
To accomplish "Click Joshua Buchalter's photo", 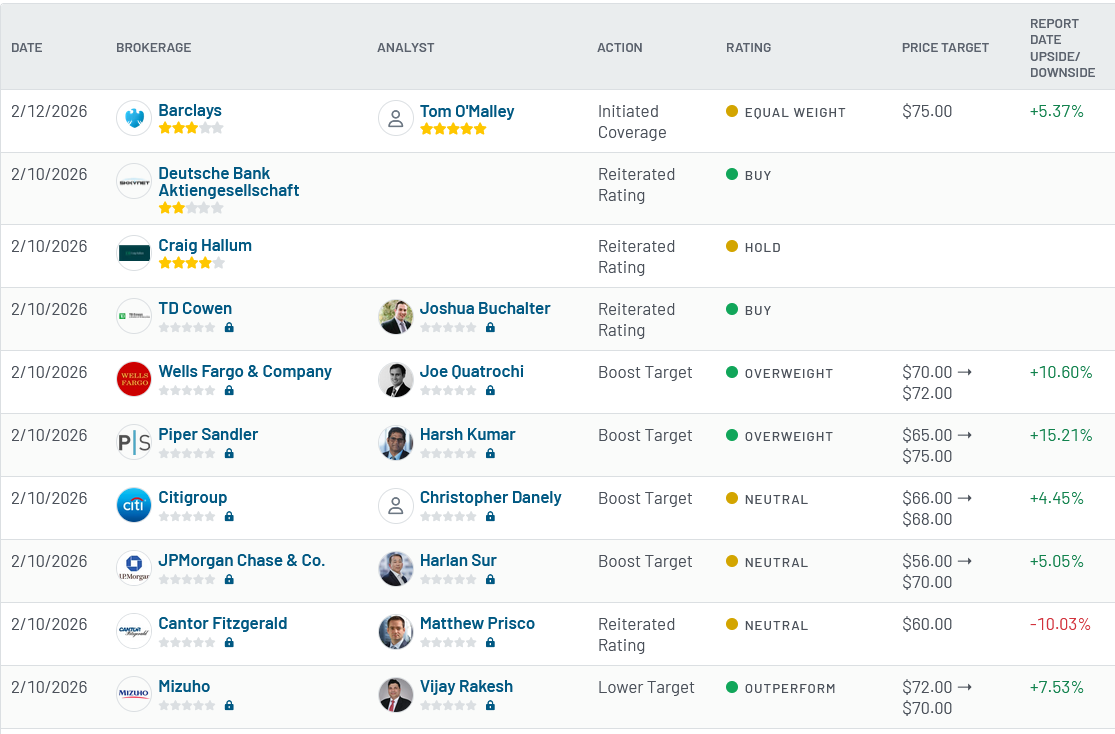I will click(x=395, y=317).
